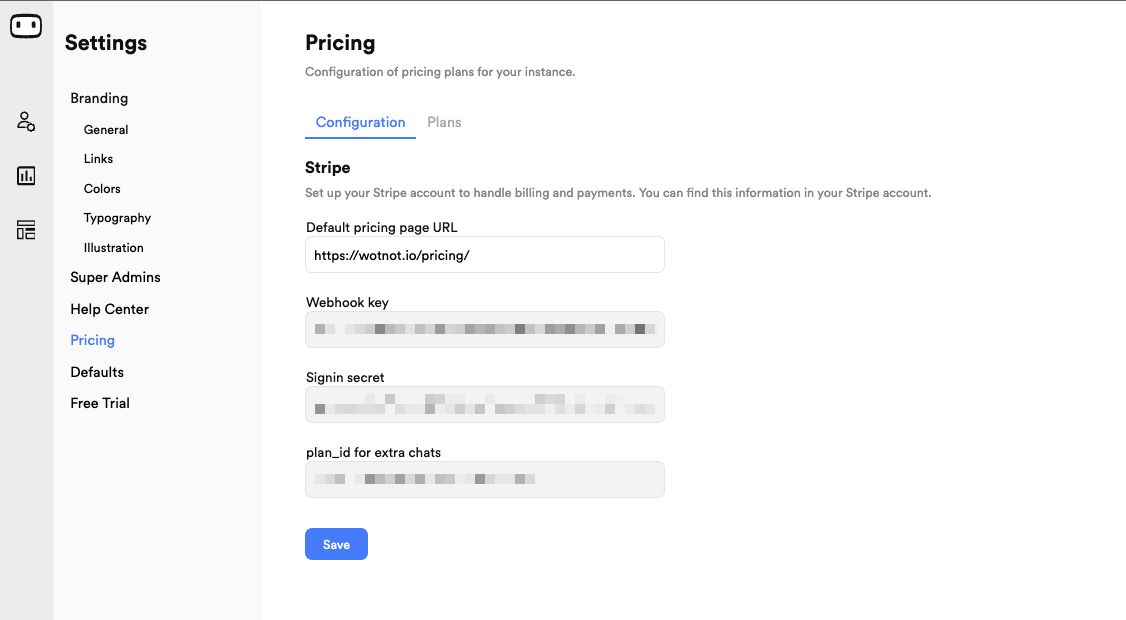The width and height of the screenshot is (1126, 620).
Task: Open the user accounts management icon
Action: 26,121
